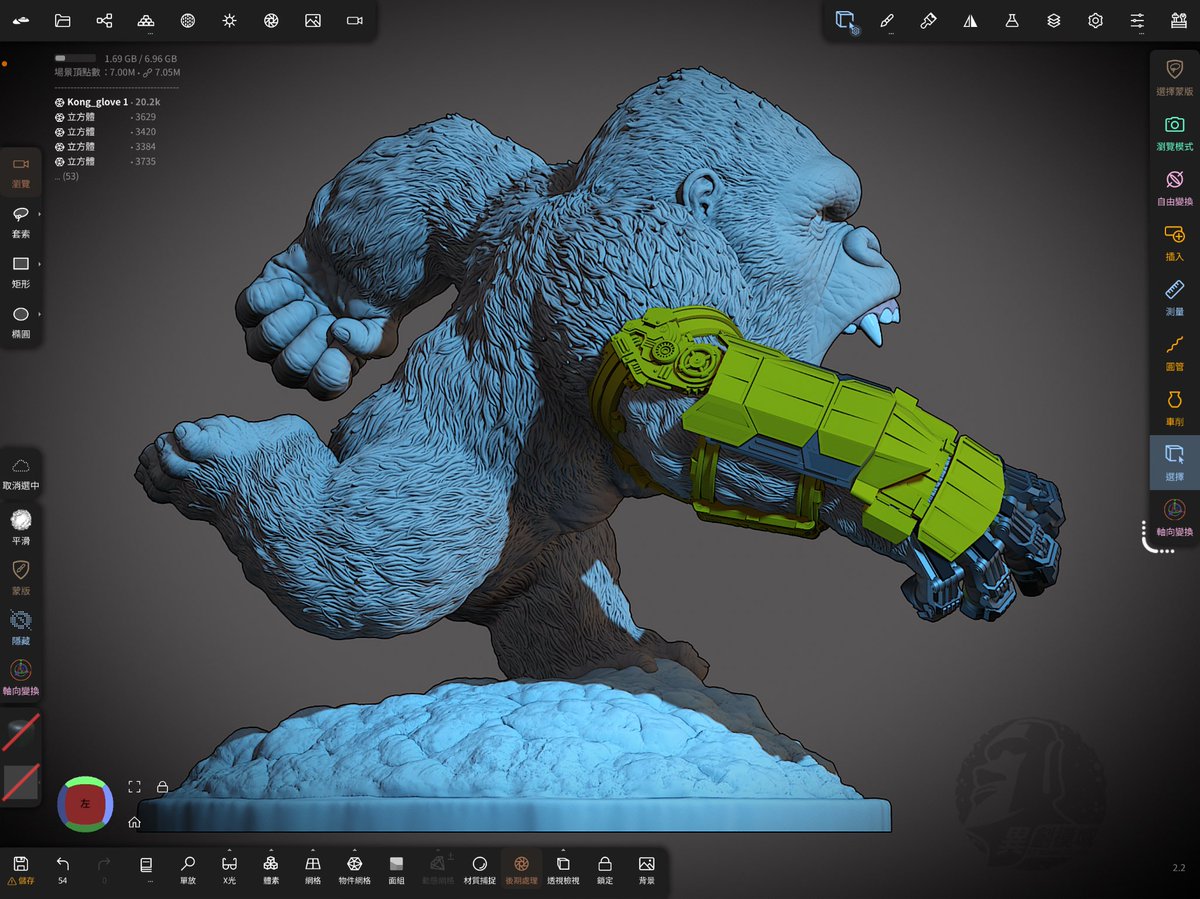Open the gear settings menu
Image resolution: width=1200 pixels, height=899 pixels.
coord(1095,20)
